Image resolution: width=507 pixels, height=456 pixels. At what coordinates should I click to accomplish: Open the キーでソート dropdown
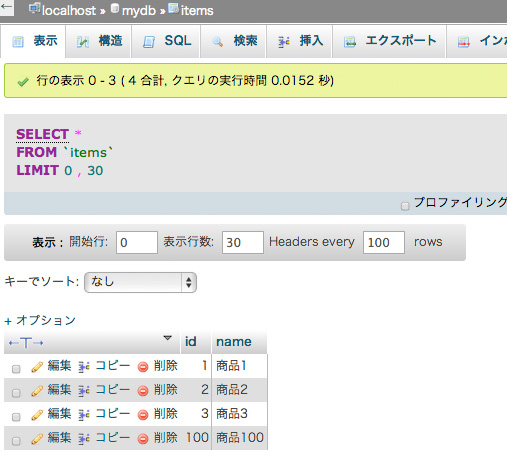[x=140, y=282]
